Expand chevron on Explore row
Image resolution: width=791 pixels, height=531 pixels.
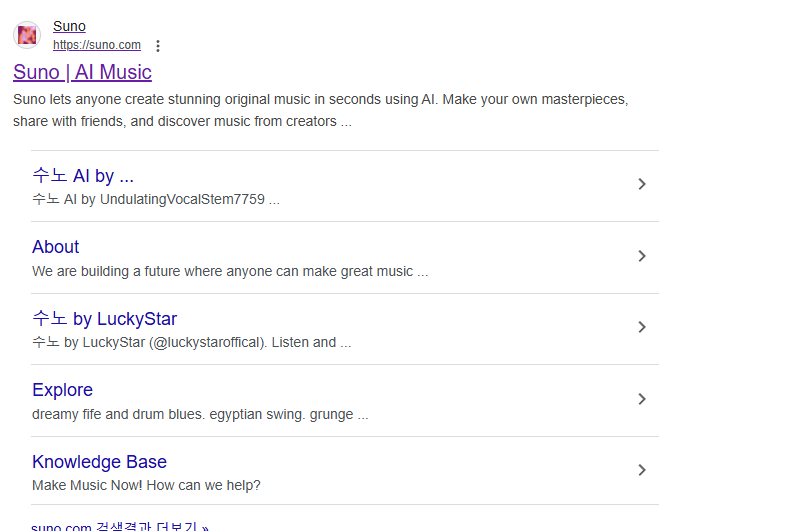[x=642, y=399]
